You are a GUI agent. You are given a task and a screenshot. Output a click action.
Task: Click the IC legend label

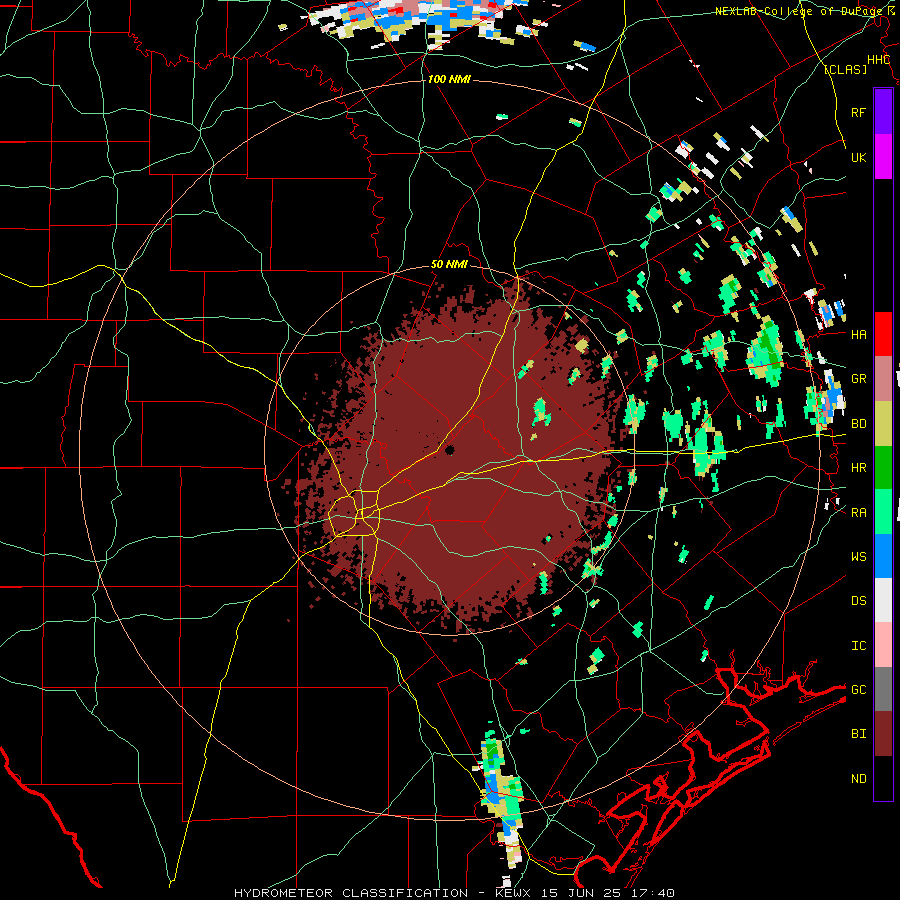point(858,645)
